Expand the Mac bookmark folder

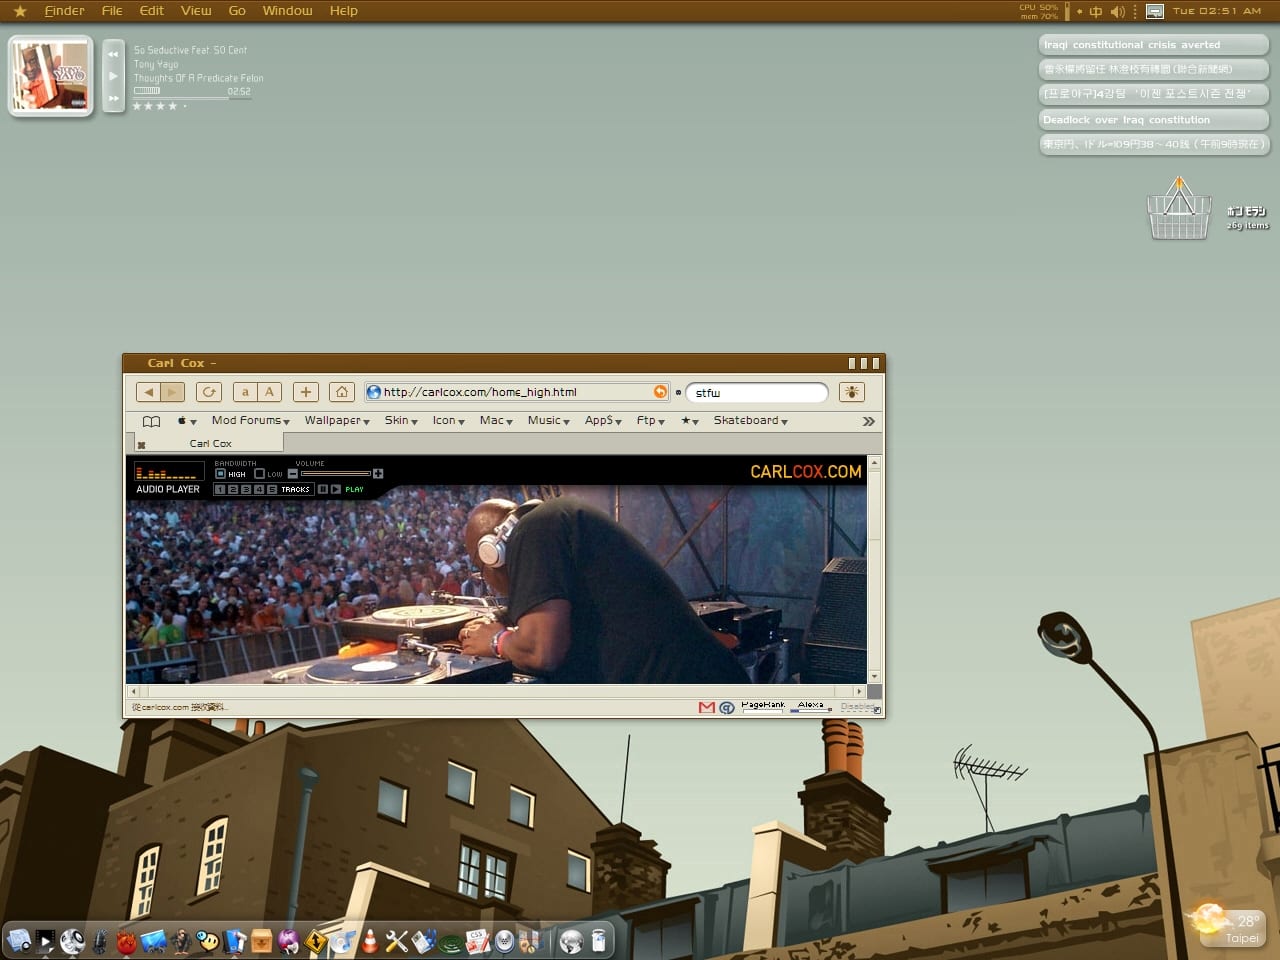tap(496, 421)
